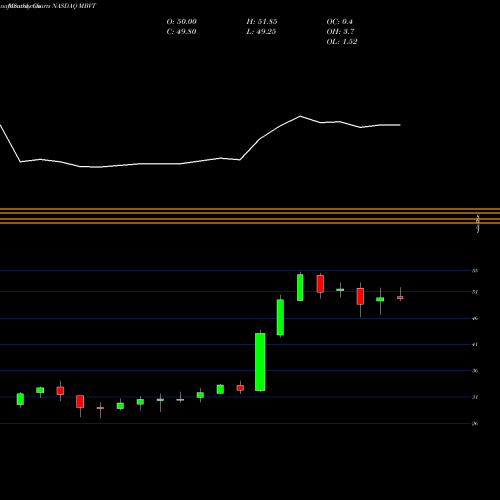The height and width of the screenshot is (500, 500).
Task: Click the NASDAQ MBVT chart title
Action: [x=74, y=6]
